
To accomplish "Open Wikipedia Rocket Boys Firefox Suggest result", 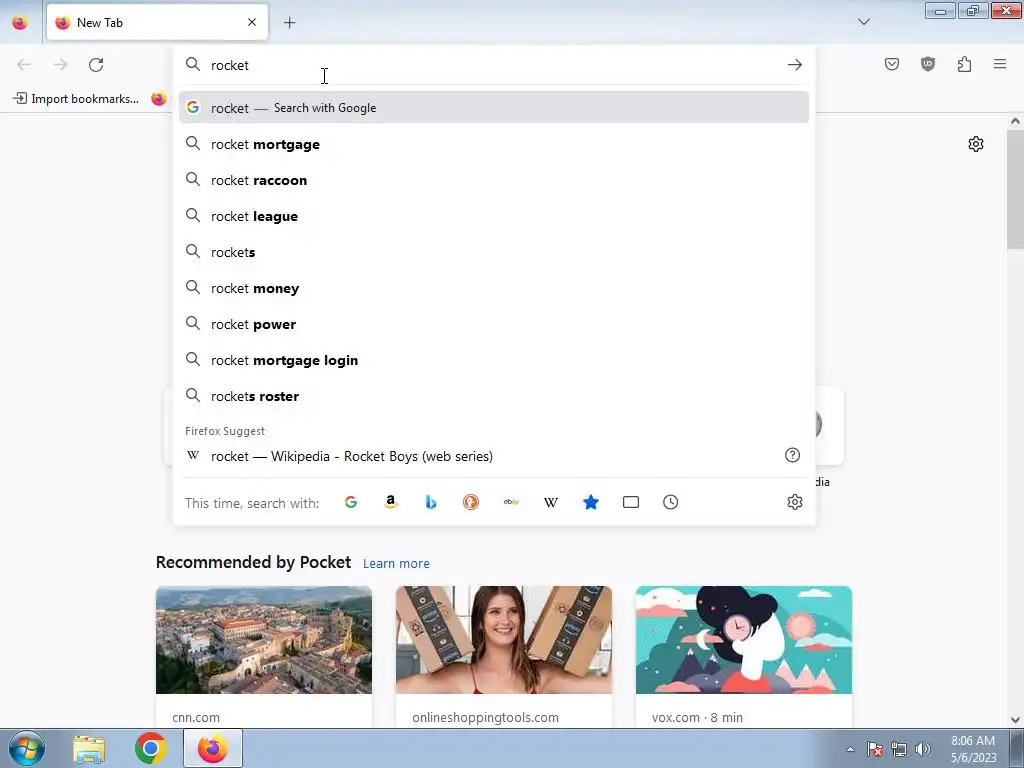I will click(481, 456).
